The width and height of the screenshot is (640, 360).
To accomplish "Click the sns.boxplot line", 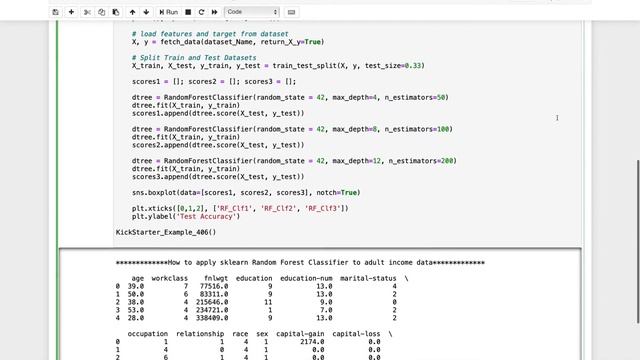I will (246, 193).
